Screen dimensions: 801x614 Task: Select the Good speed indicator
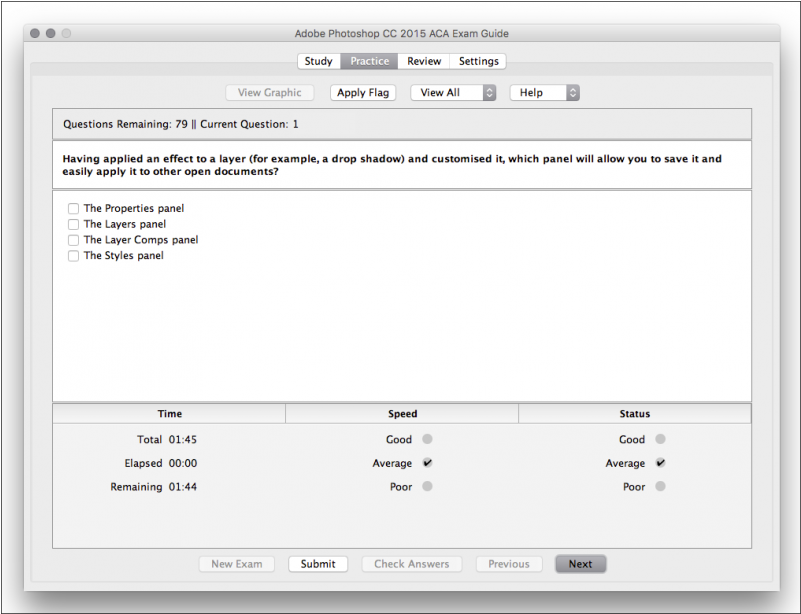(428, 439)
